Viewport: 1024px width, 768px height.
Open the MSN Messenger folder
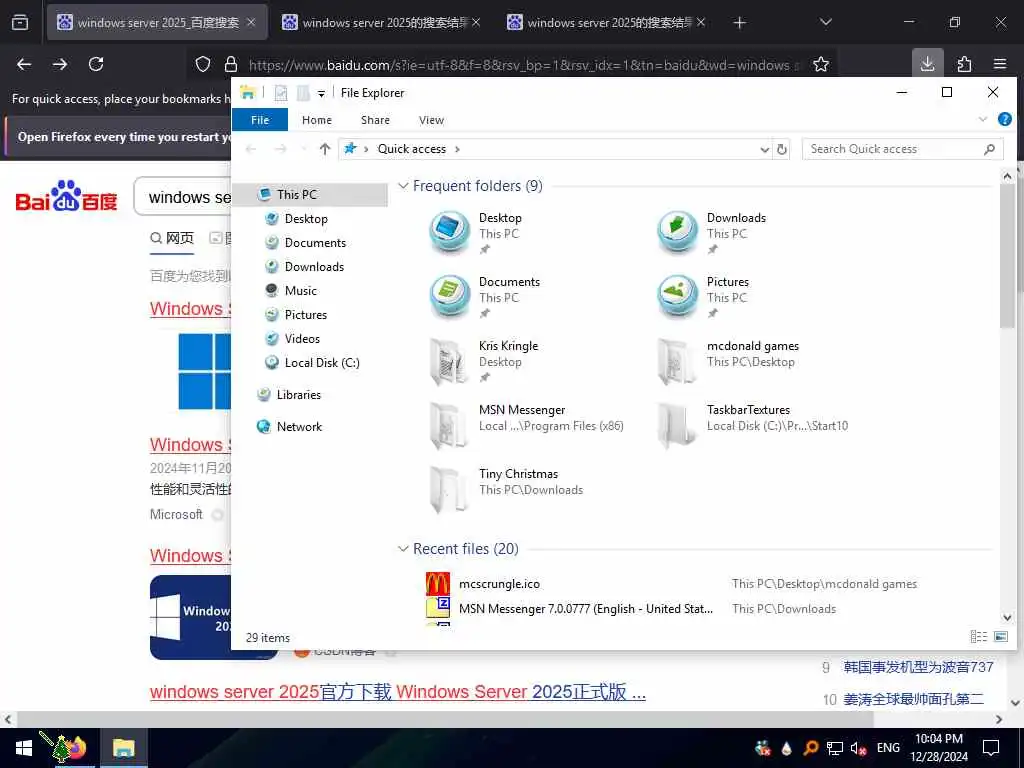coord(526,424)
